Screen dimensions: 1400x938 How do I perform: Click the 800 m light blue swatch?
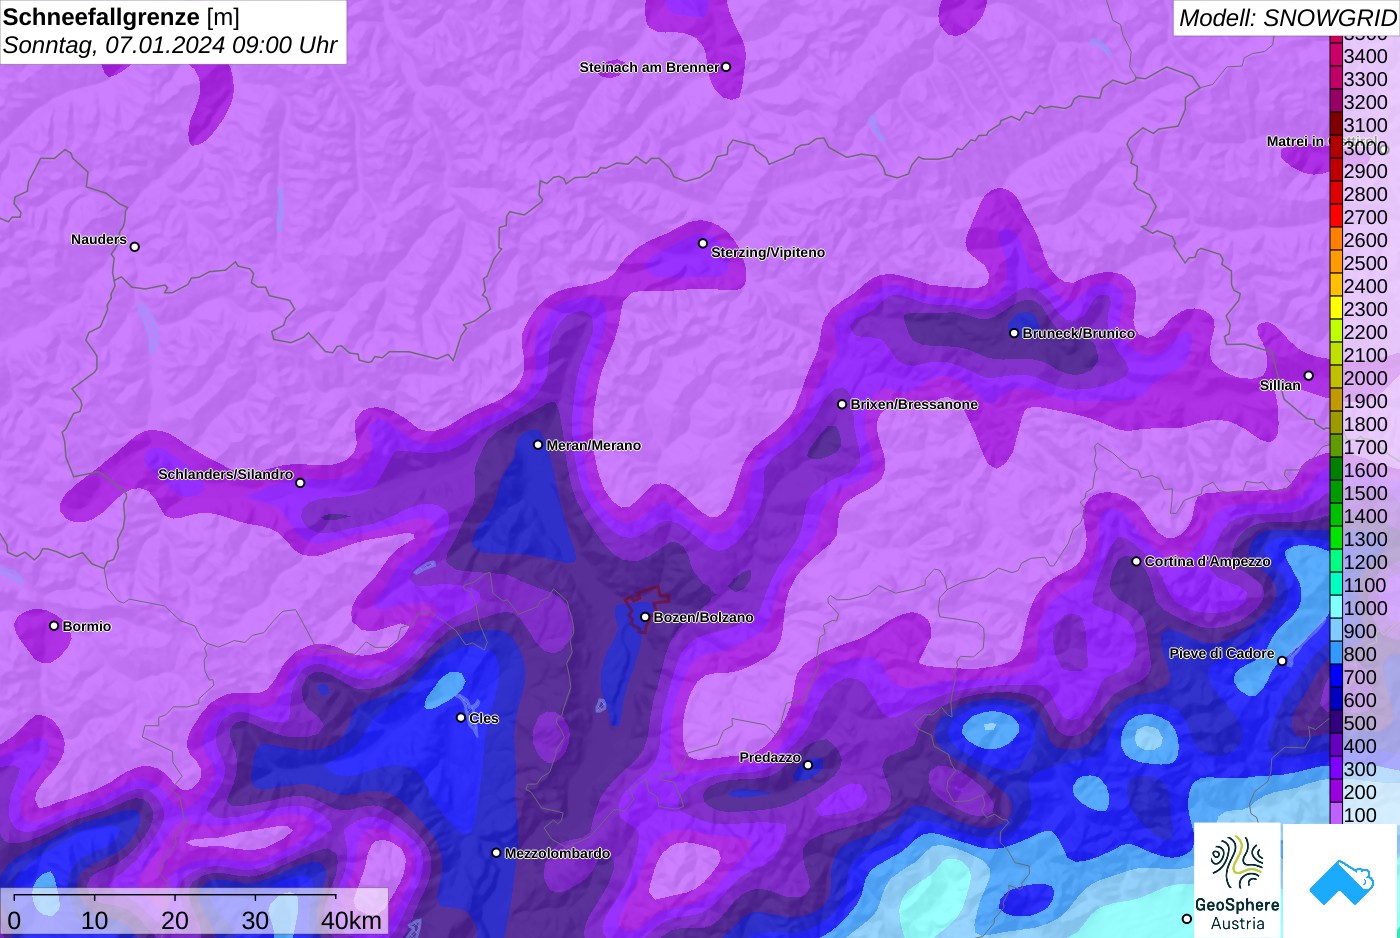coord(1335,654)
